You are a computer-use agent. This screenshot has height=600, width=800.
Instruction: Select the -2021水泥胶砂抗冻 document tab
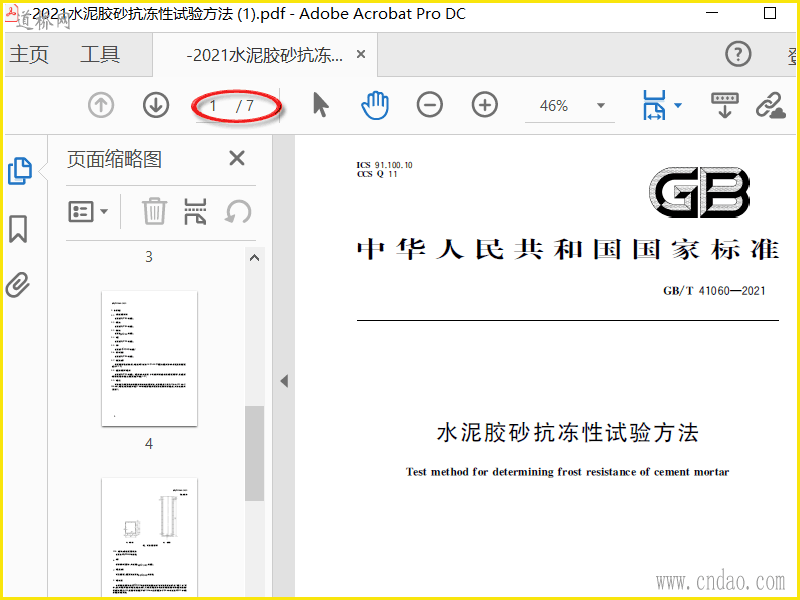265,55
